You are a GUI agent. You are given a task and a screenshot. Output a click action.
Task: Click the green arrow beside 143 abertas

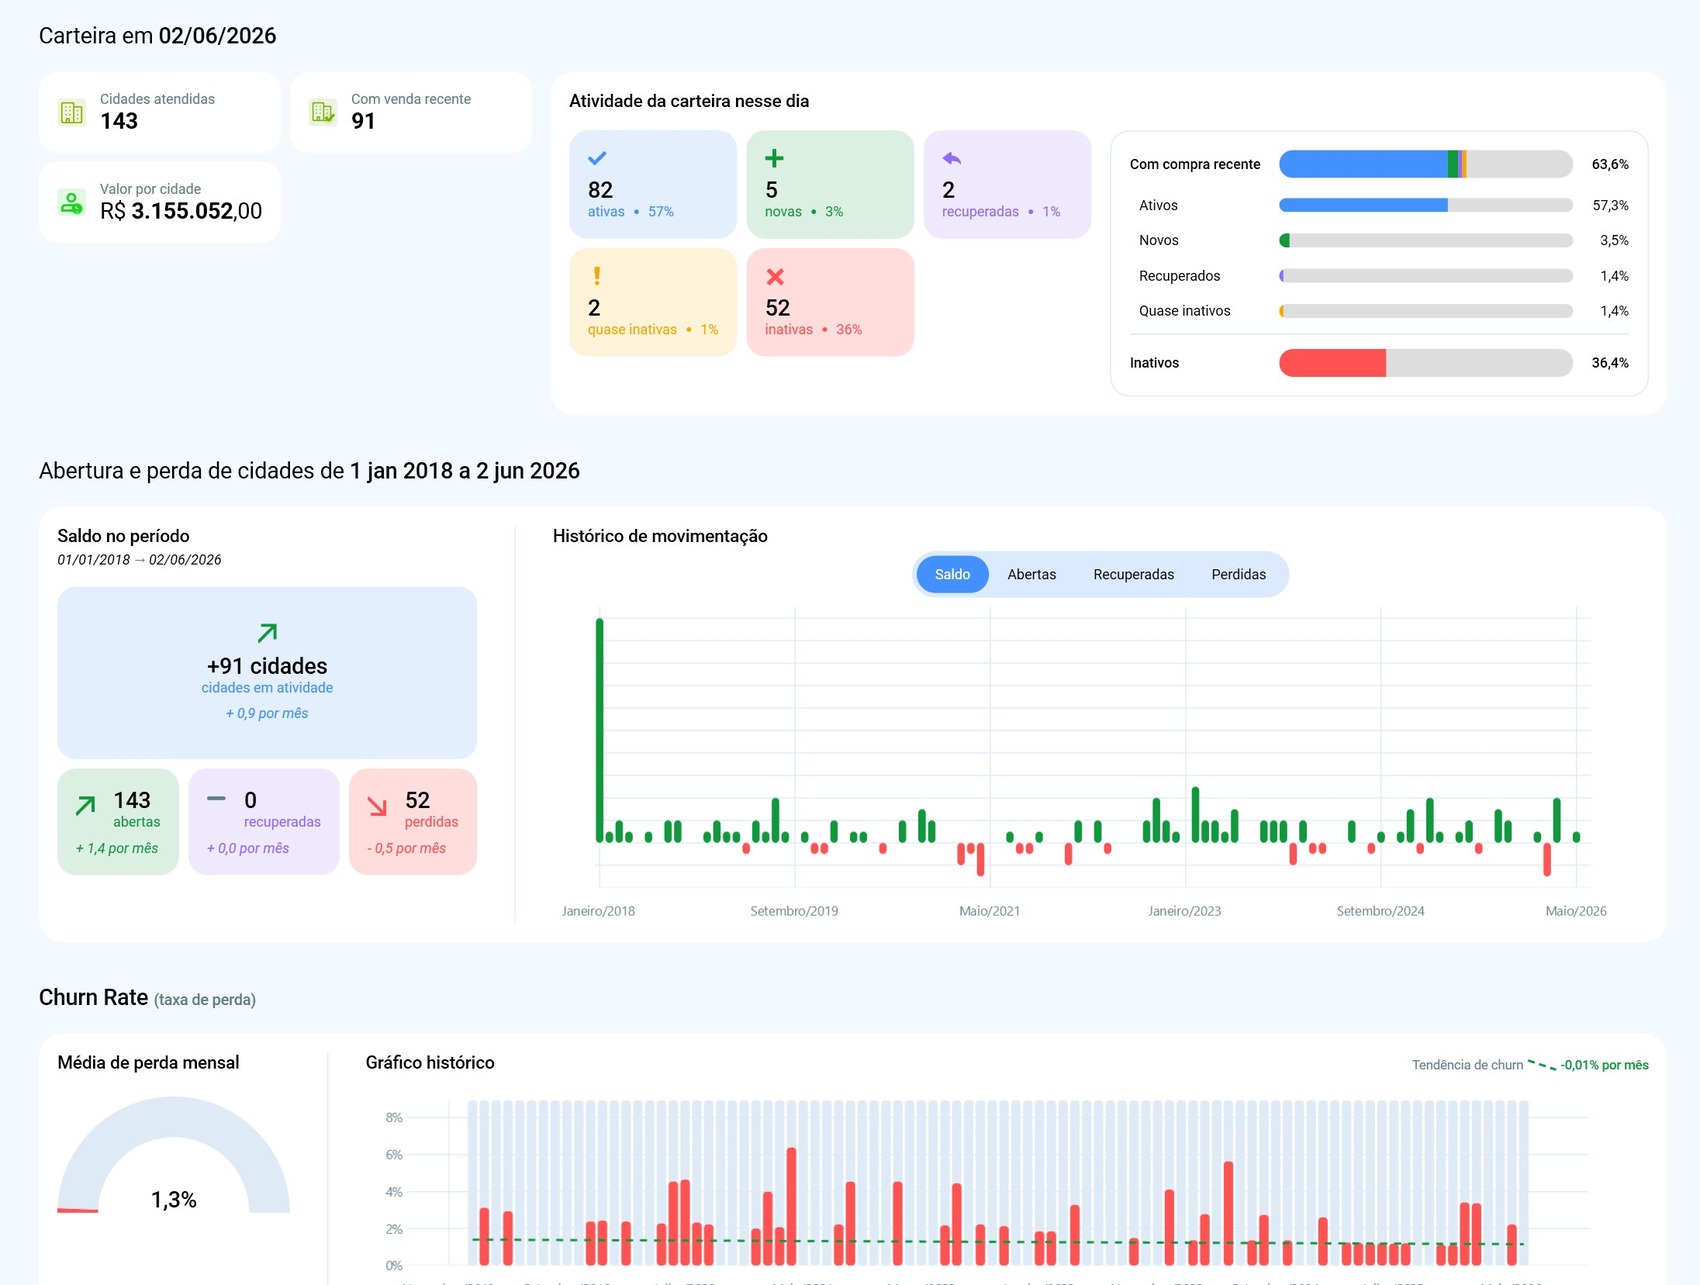[86, 805]
